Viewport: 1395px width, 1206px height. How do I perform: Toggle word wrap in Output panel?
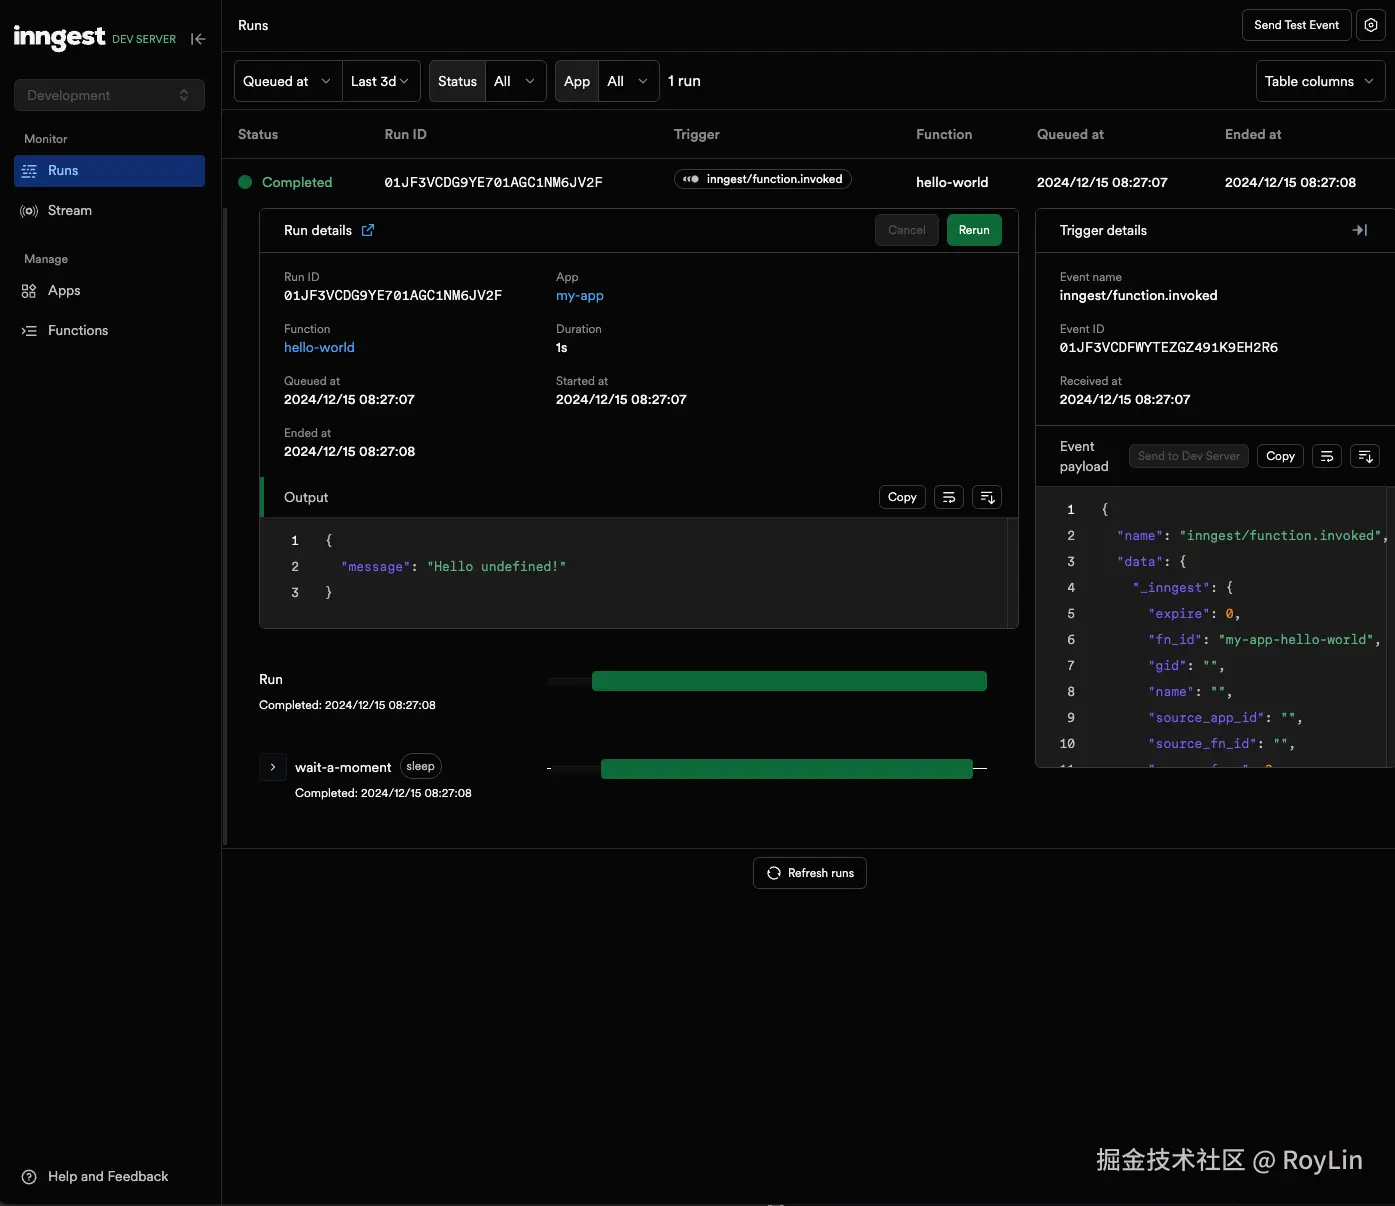coord(949,497)
